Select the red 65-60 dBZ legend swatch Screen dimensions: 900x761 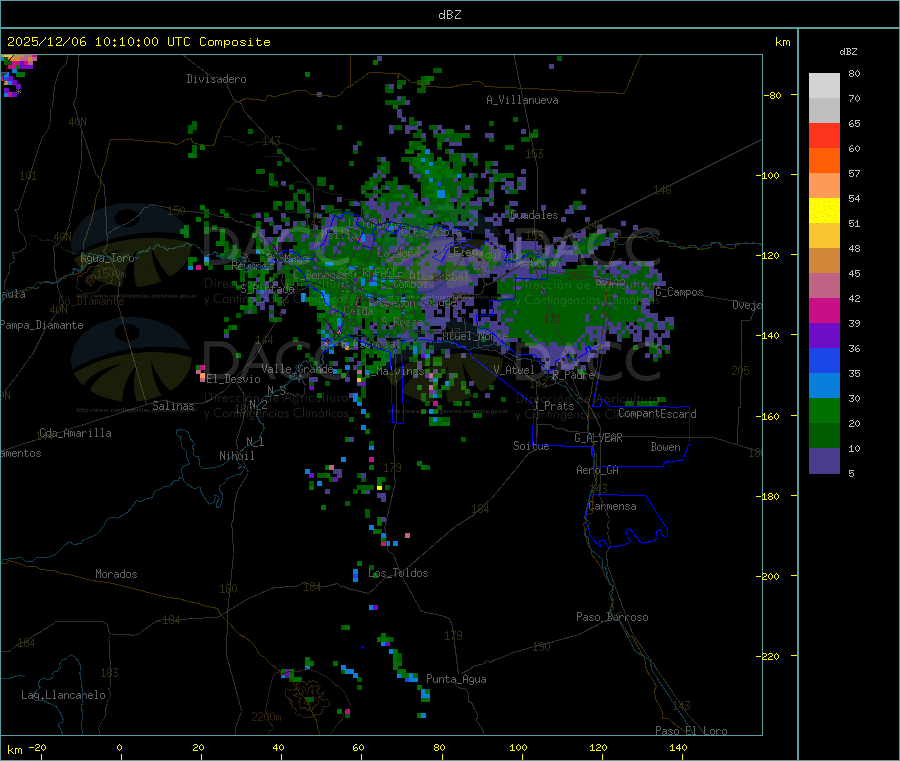pos(824,135)
